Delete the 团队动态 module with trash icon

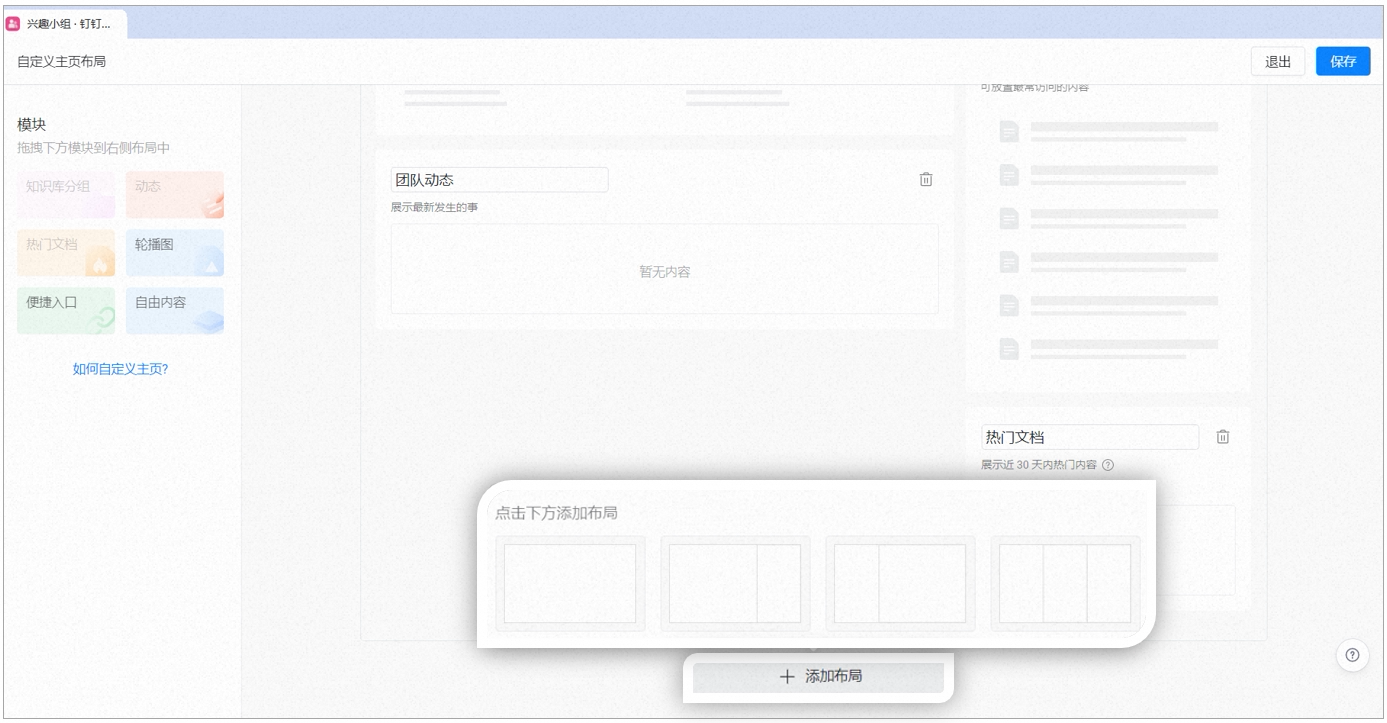(926, 180)
